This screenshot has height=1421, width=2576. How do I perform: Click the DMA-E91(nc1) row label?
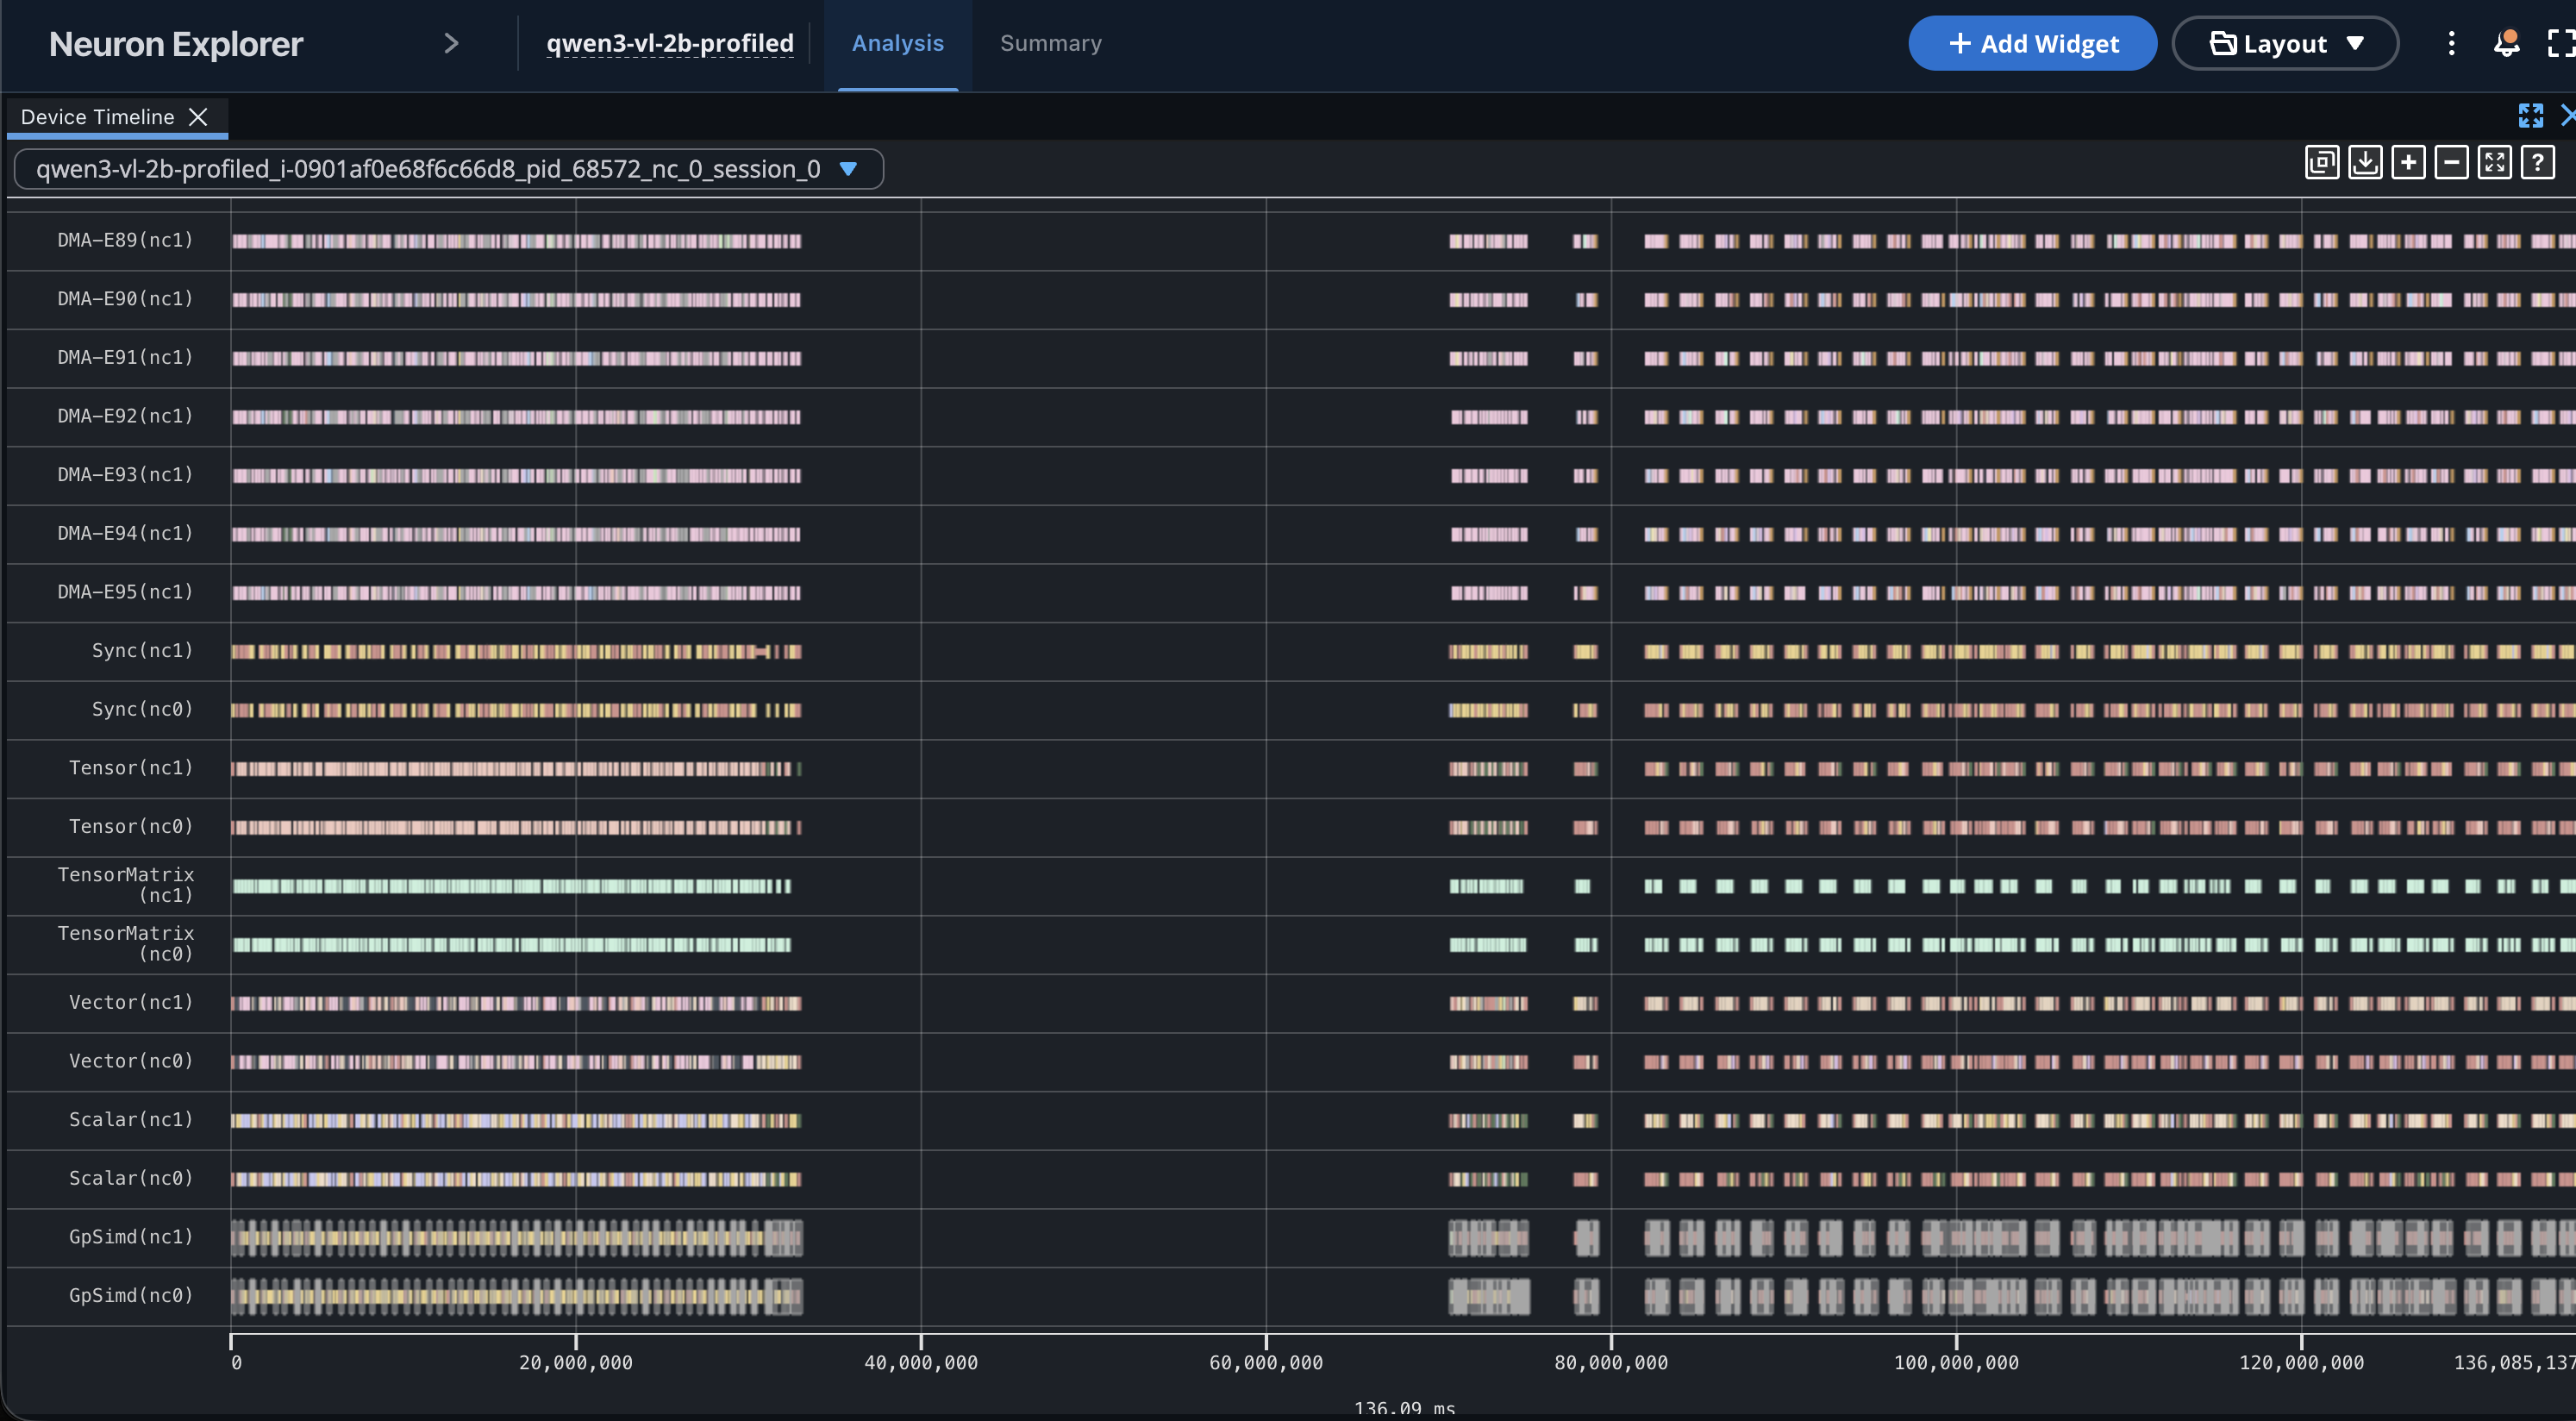click(x=125, y=357)
